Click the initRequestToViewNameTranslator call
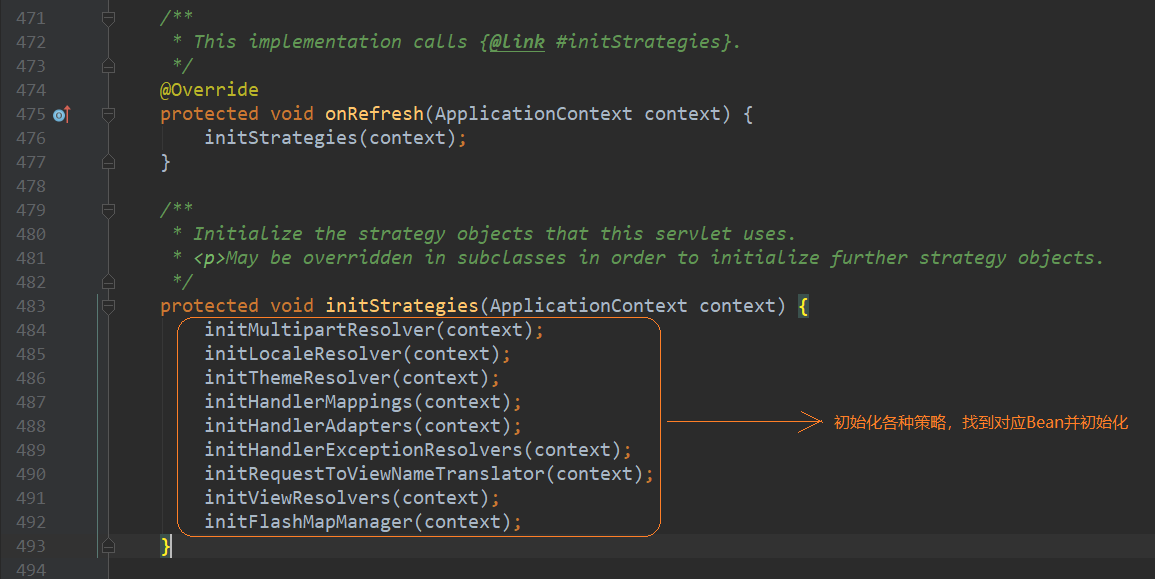 [377, 474]
